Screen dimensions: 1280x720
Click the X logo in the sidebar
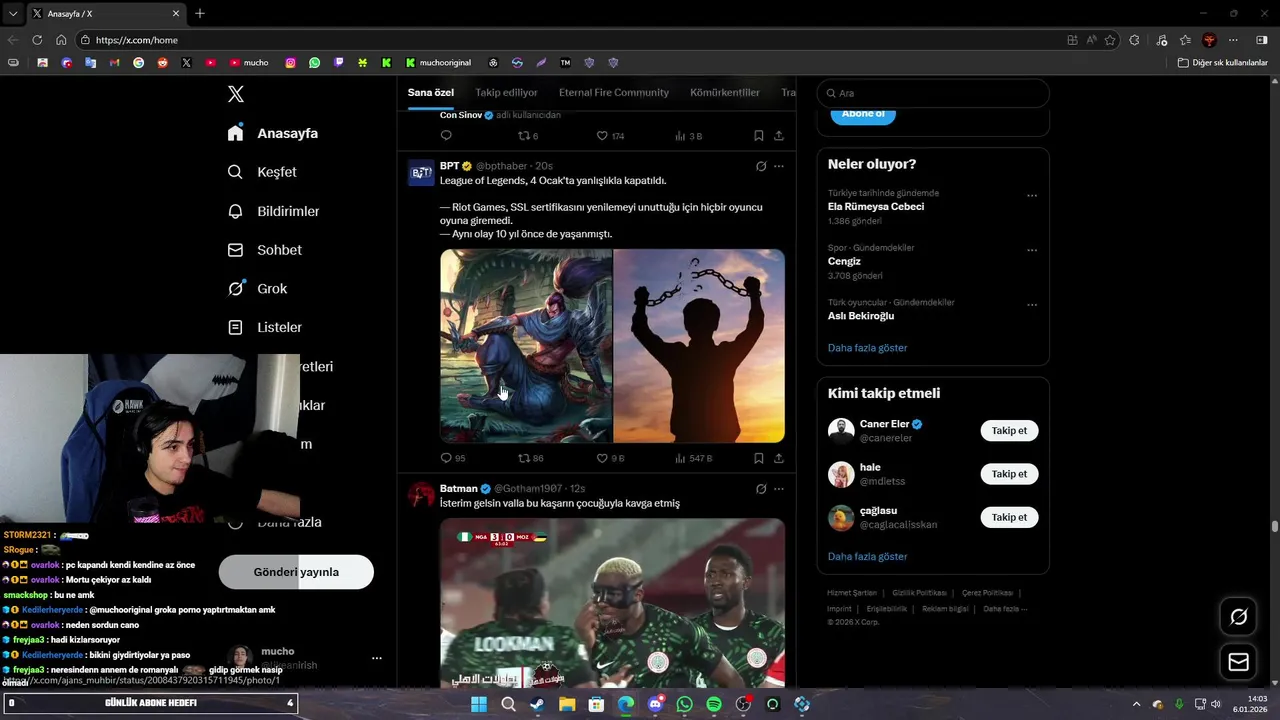[x=236, y=94]
